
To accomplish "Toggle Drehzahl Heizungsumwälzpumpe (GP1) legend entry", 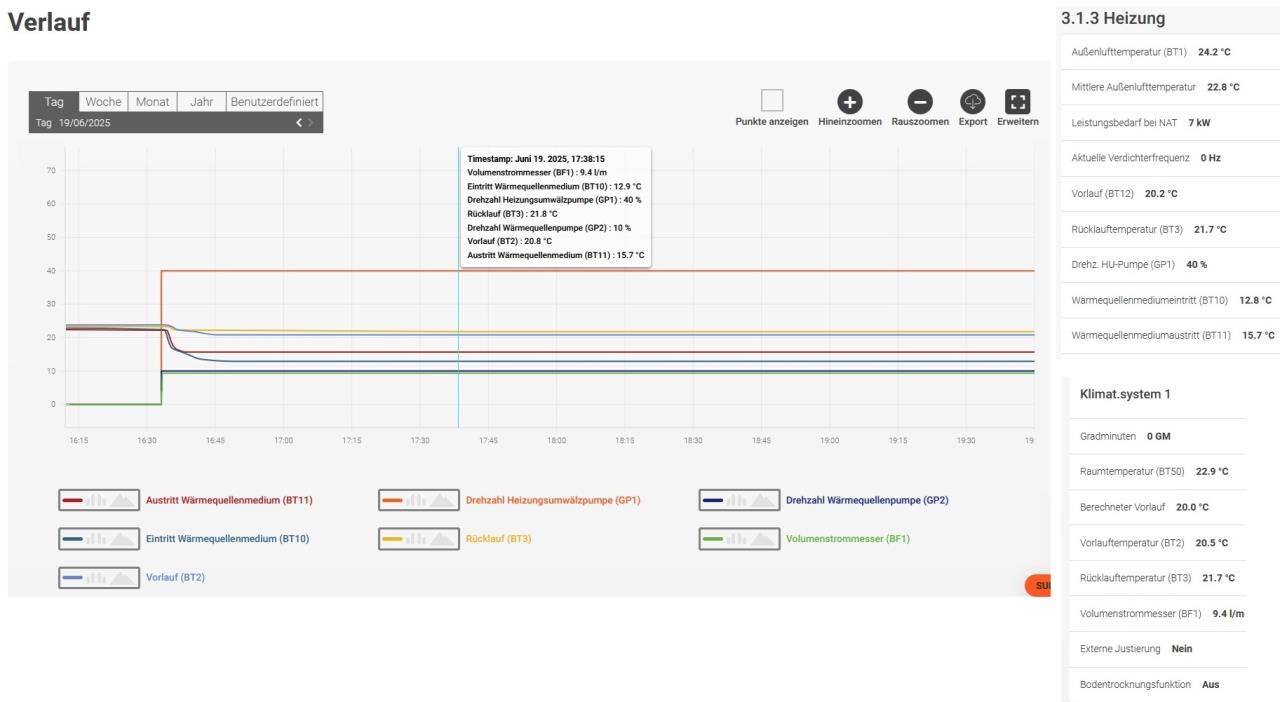I will click(552, 500).
